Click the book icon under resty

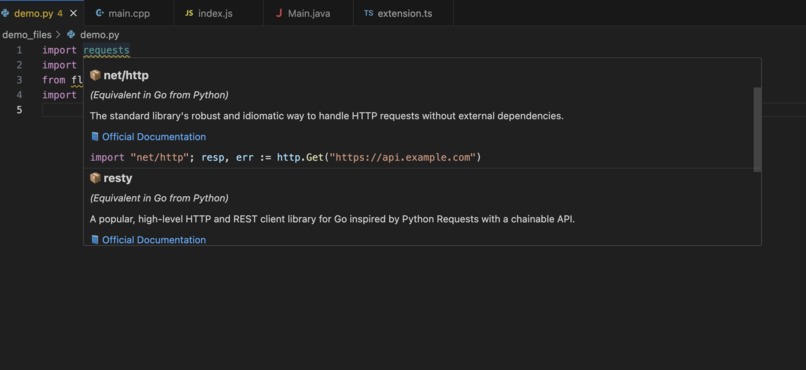coord(95,239)
